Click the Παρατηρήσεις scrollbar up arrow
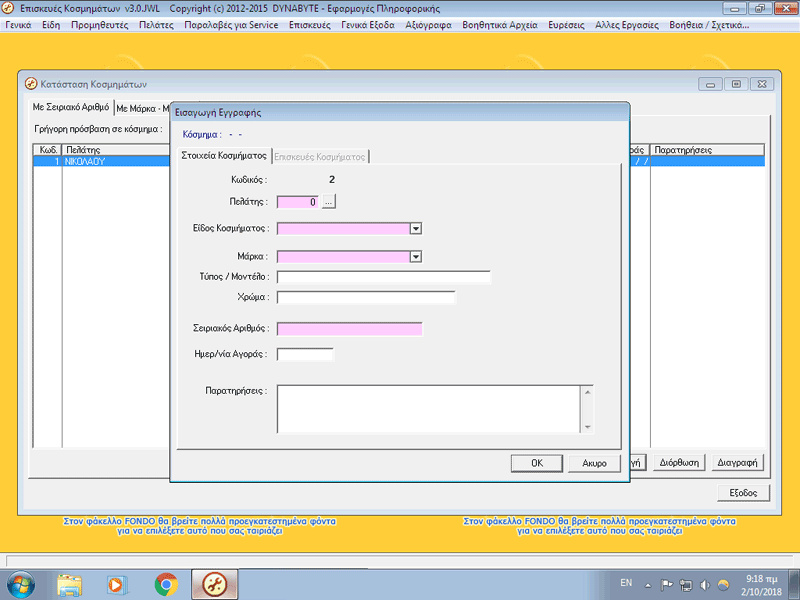The height and width of the screenshot is (600, 800). (x=587, y=392)
